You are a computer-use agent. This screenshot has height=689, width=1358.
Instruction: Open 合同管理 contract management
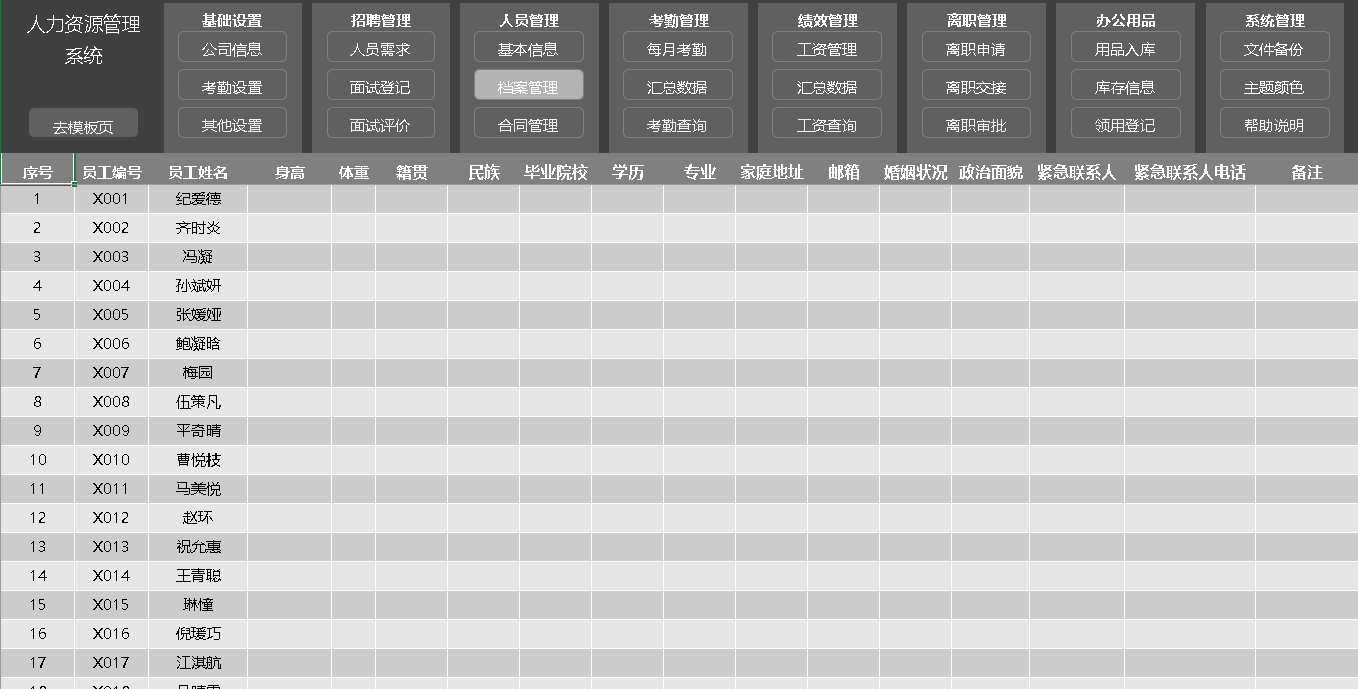click(528, 124)
